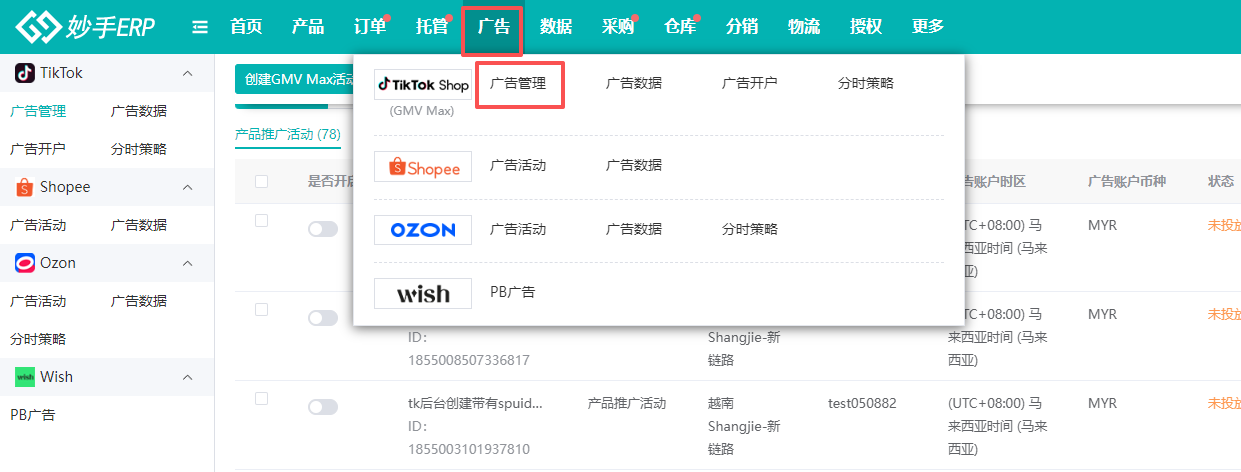Click test050882 cell text
Viewport: 1241px width, 472px height.
[x=862, y=404]
